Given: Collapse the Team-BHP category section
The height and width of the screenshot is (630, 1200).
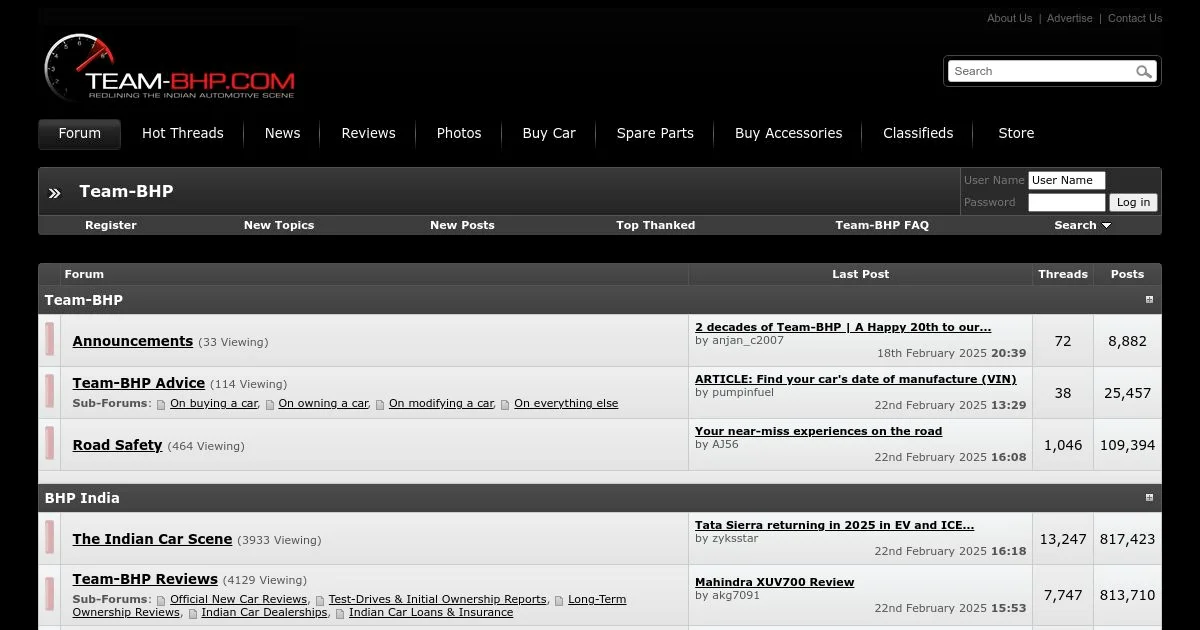Looking at the screenshot, I should click(1149, 300).
